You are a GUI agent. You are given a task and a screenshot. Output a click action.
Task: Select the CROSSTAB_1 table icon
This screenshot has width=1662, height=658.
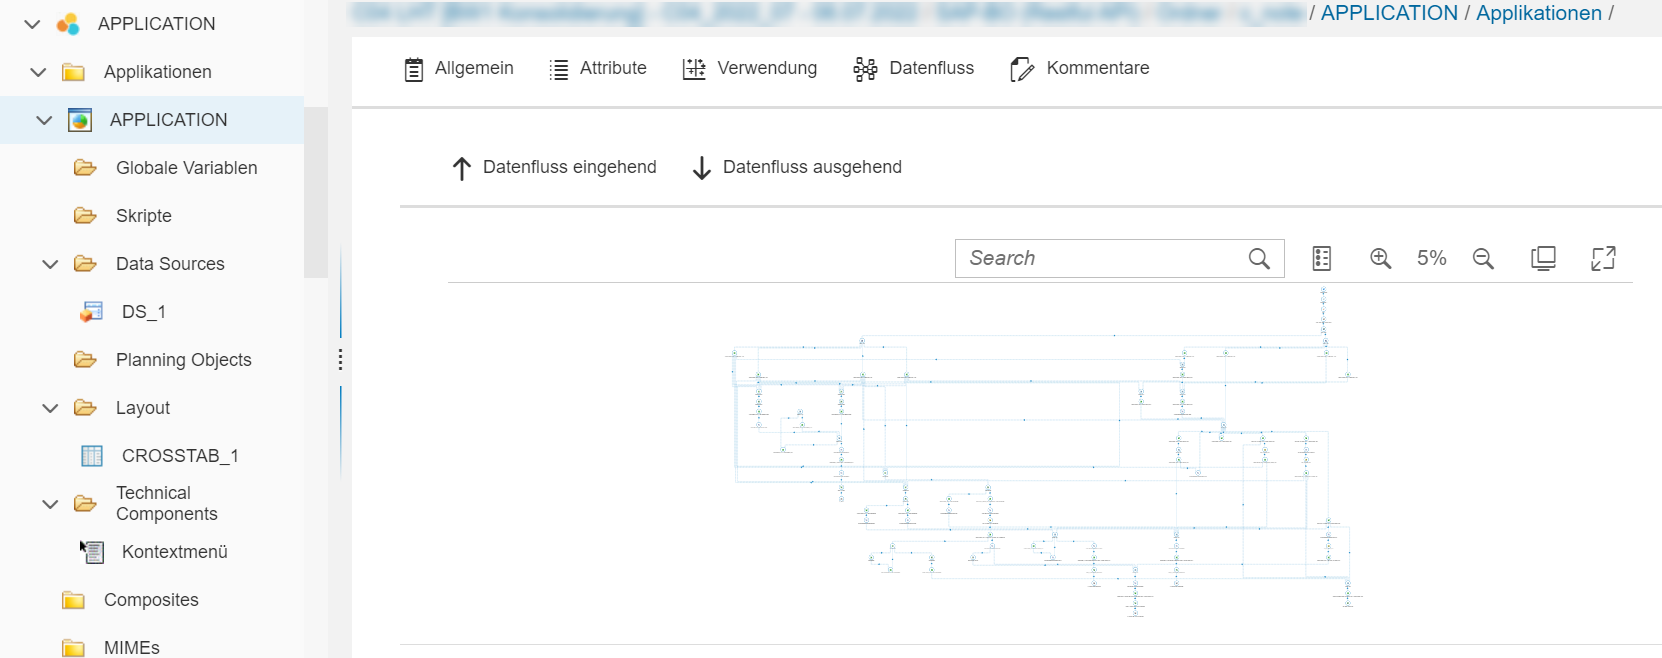click(91, 456)
